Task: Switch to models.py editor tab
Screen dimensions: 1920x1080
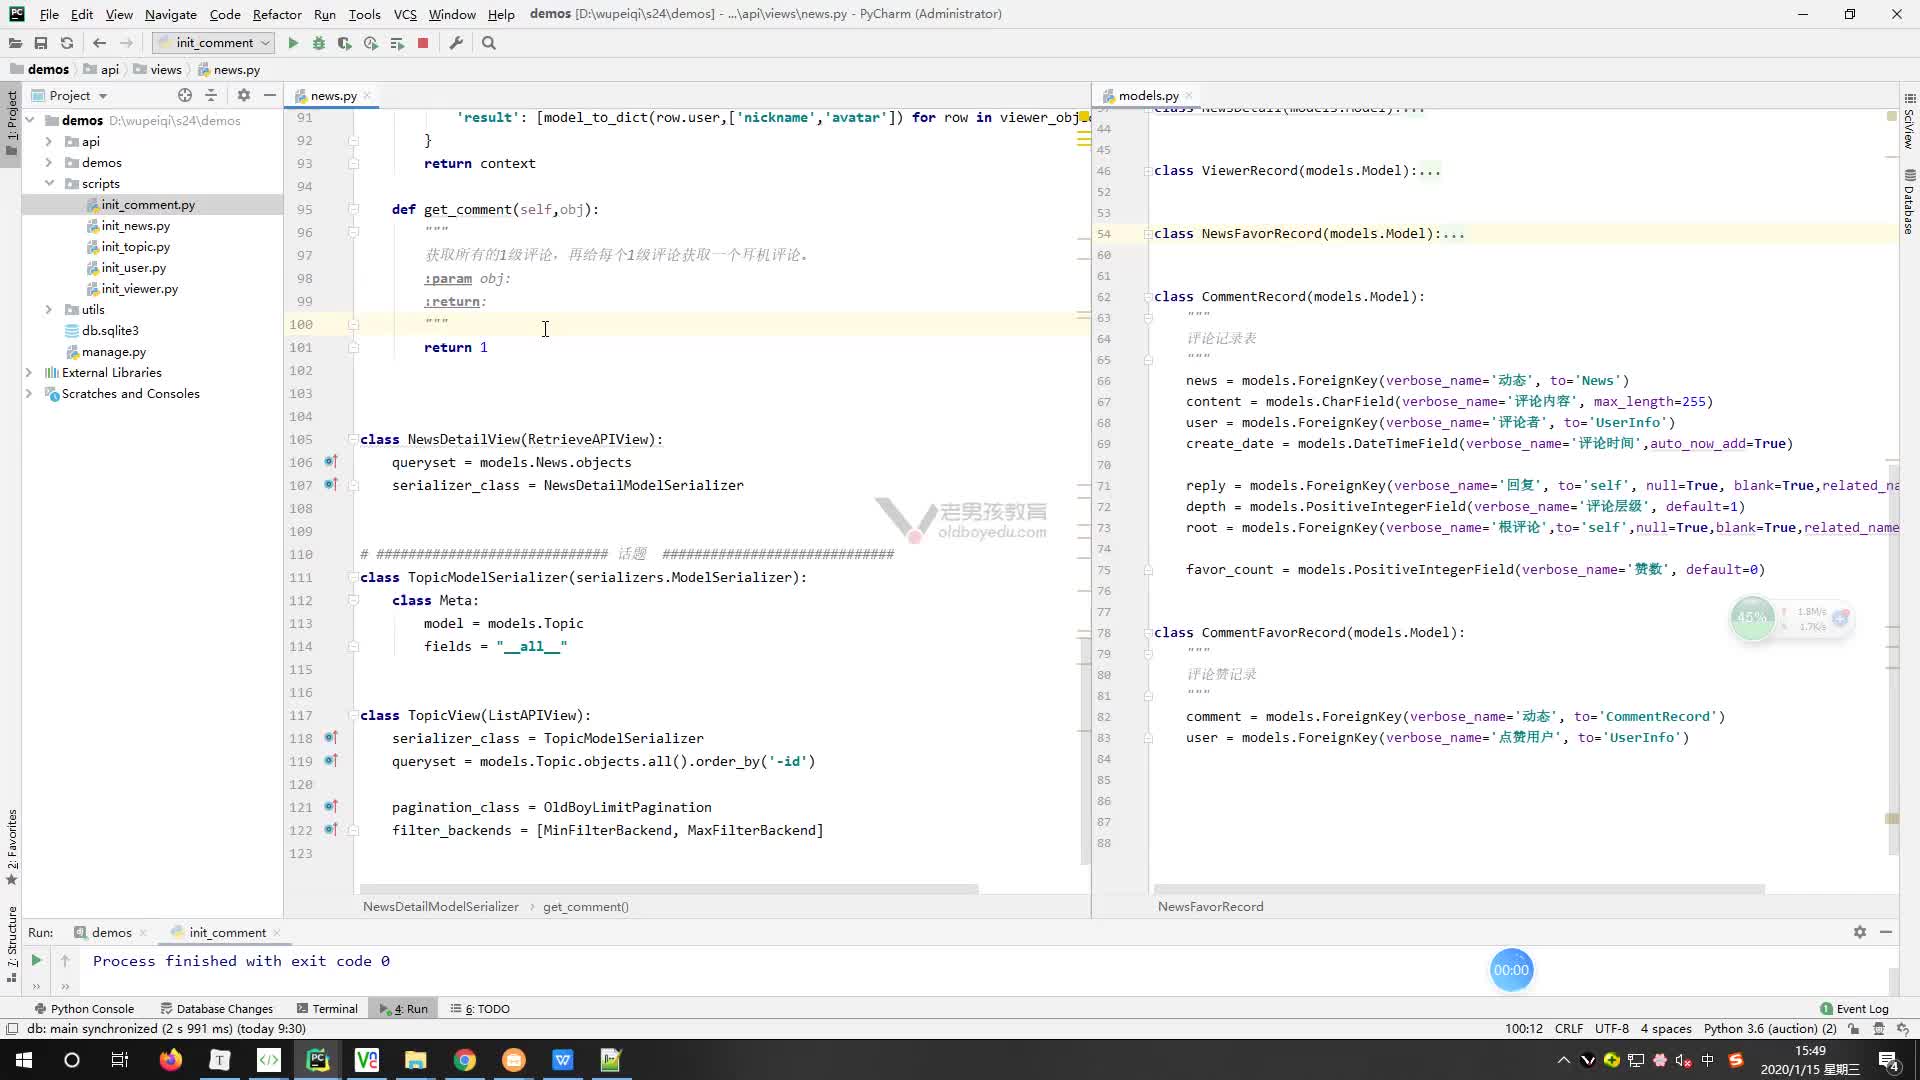Action: pyautogui.click(x=1148, y=96)
